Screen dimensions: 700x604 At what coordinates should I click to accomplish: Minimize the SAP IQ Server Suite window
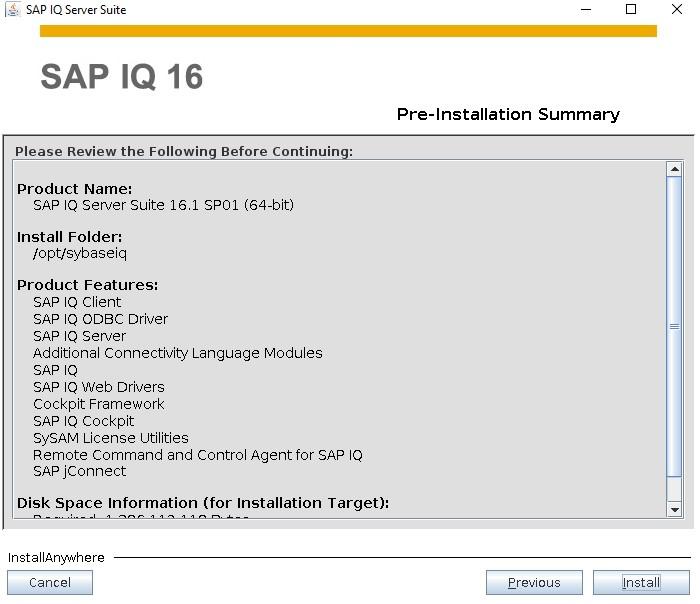(x=586, y=9)
